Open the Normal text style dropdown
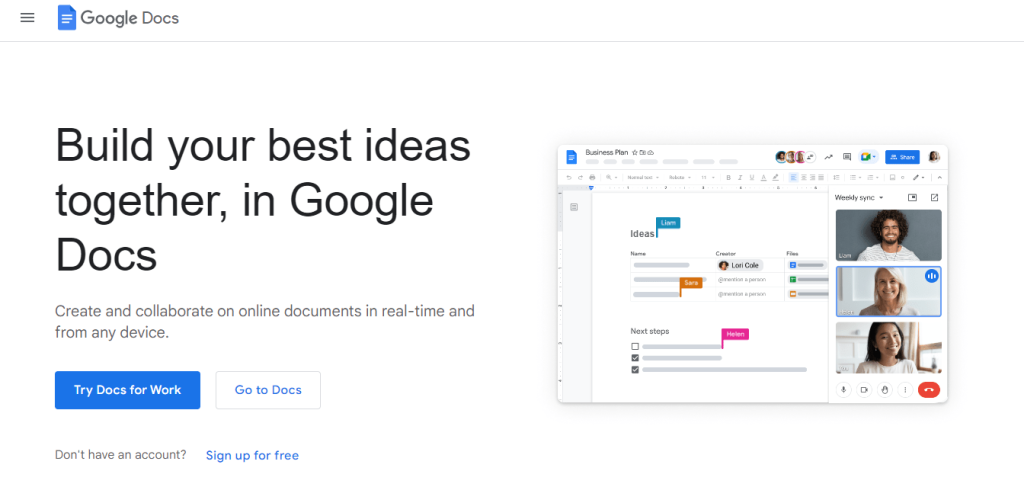Viewport: 1024px width, 487px height. click(643, 178)
